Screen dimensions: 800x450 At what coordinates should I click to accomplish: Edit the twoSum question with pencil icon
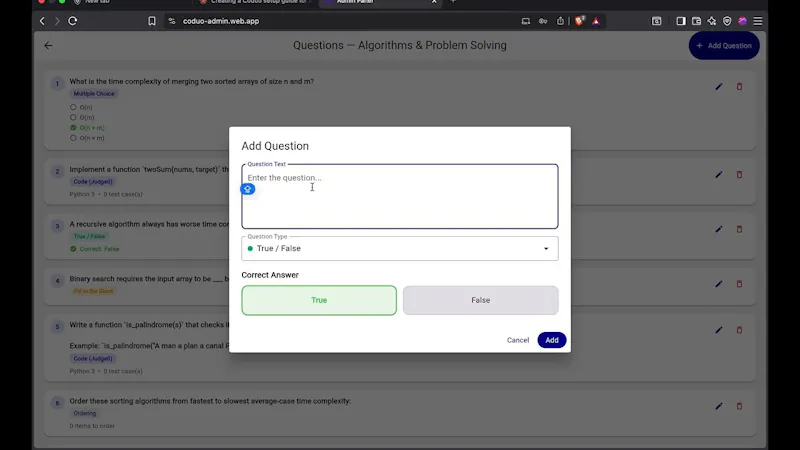pos(719,174)
